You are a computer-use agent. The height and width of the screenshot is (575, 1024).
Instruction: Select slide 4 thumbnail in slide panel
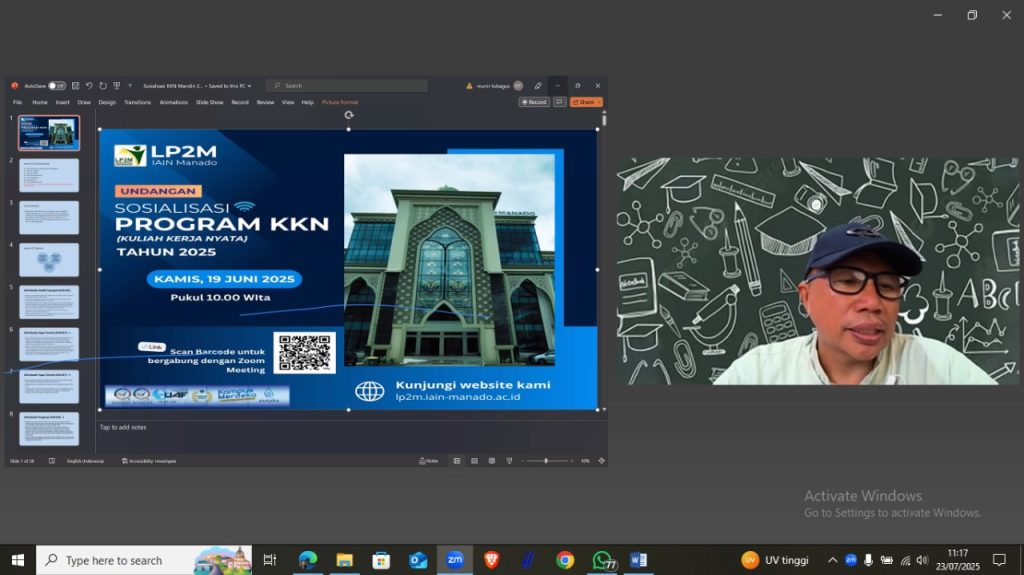(x=49, y=260)
